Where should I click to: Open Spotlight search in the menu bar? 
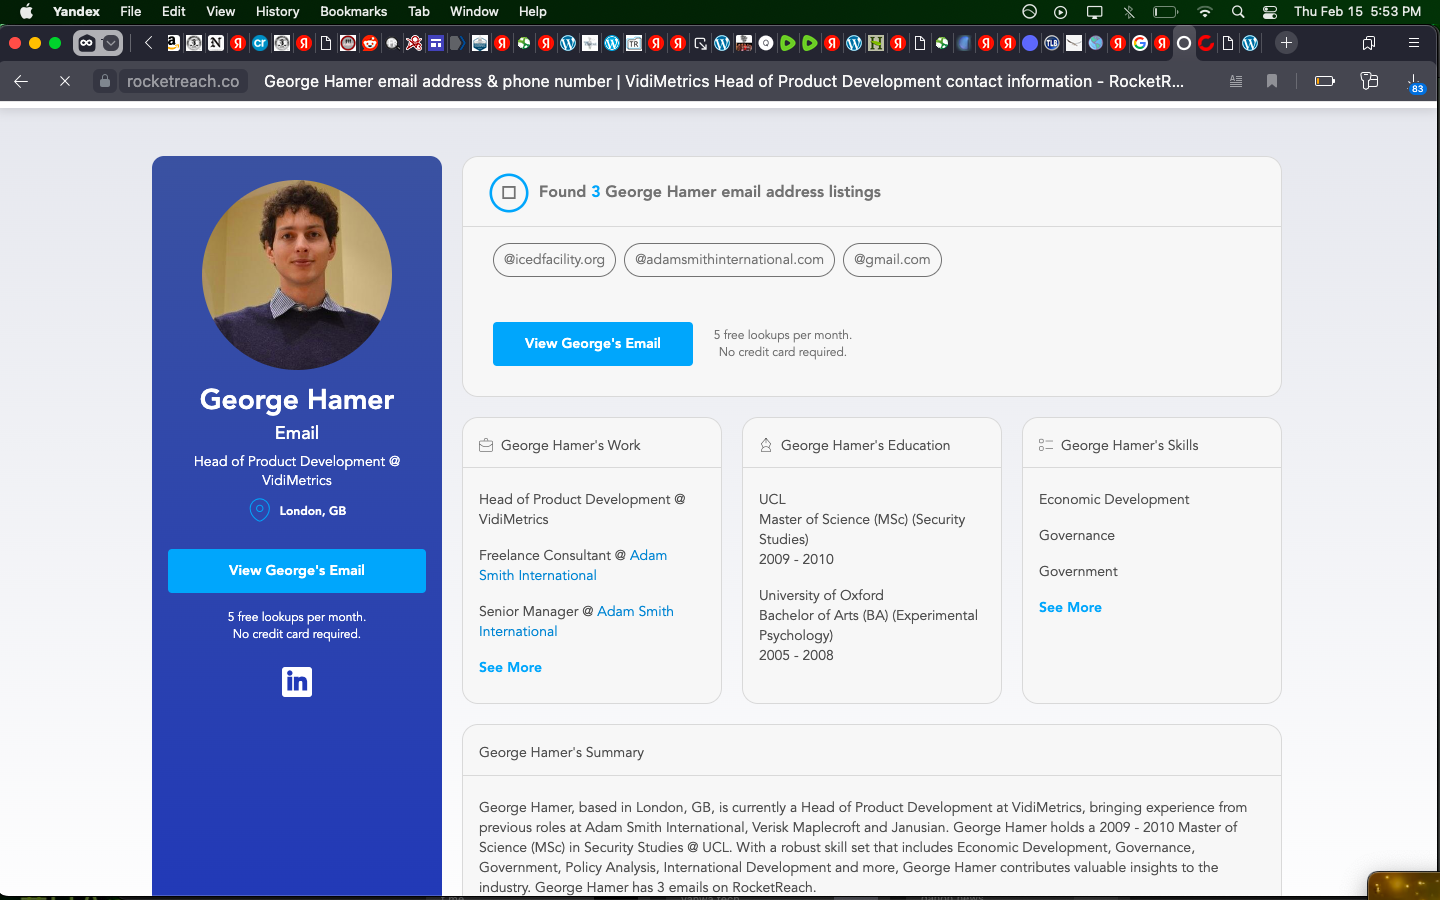pyautogui.click(x=1238, y=12)
